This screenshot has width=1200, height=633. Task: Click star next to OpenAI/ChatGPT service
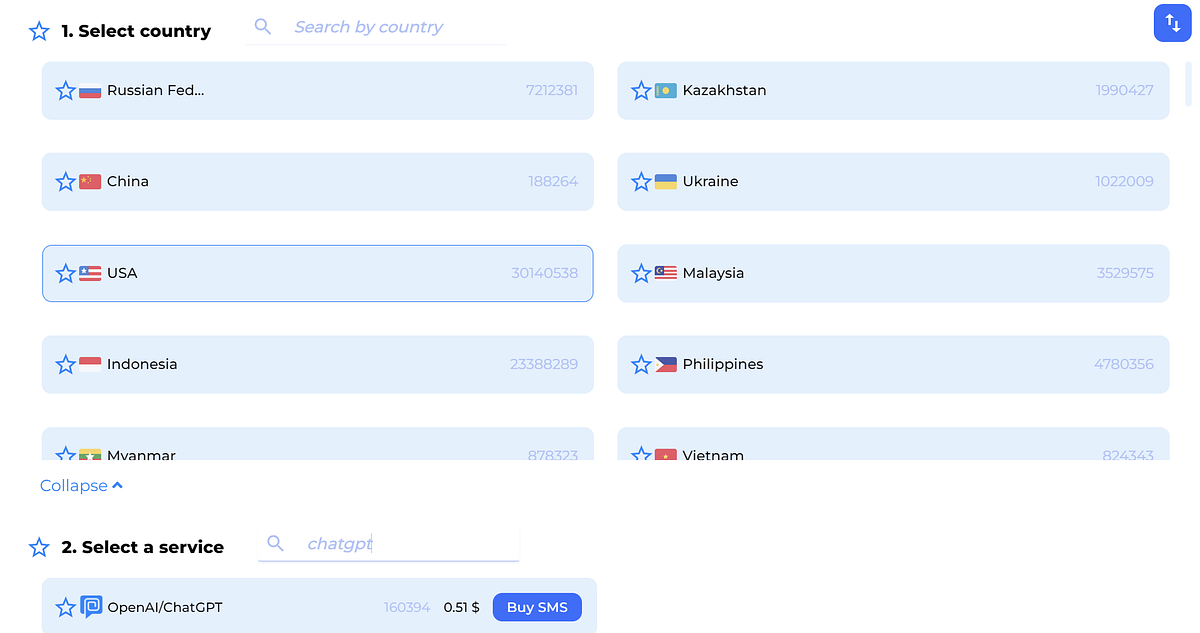66,607
